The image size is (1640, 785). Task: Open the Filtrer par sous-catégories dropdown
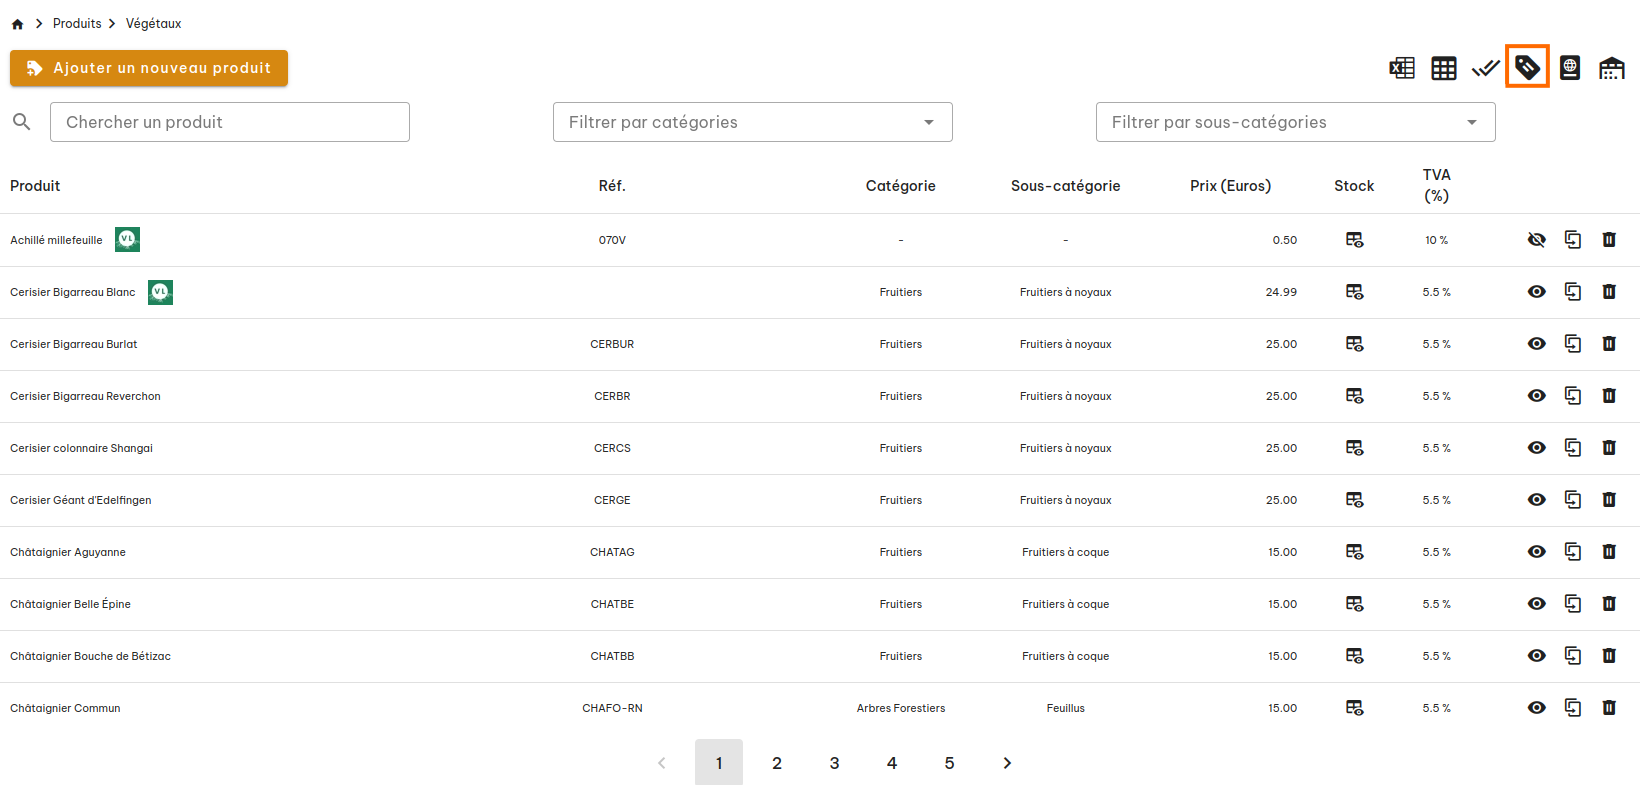[x=1295, y=122]
